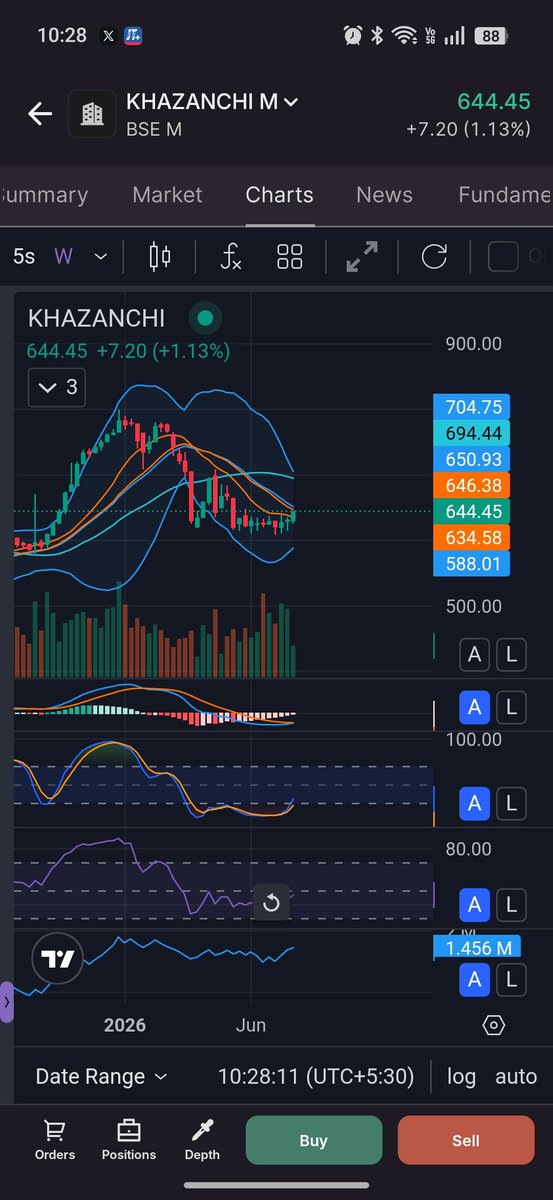Viewport: 553px width, 1200px height.
Task: Tap the red Sell button
Action: [466, 1141]
